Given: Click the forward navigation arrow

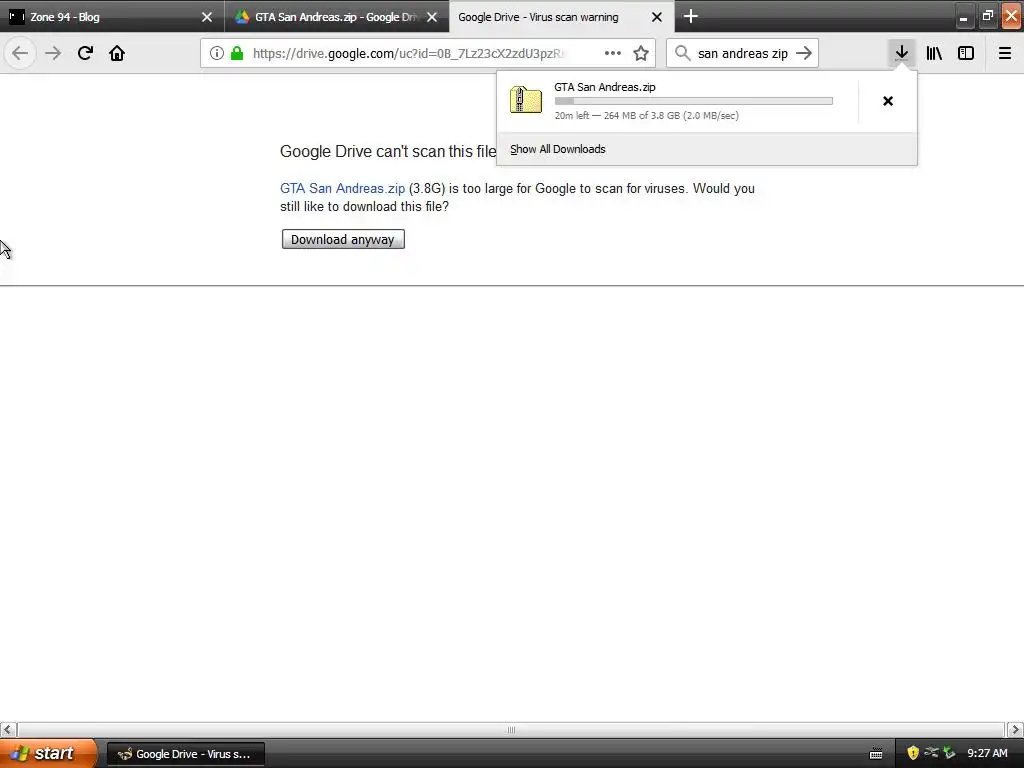Looking at the screenshot, I should coord(53,53).
